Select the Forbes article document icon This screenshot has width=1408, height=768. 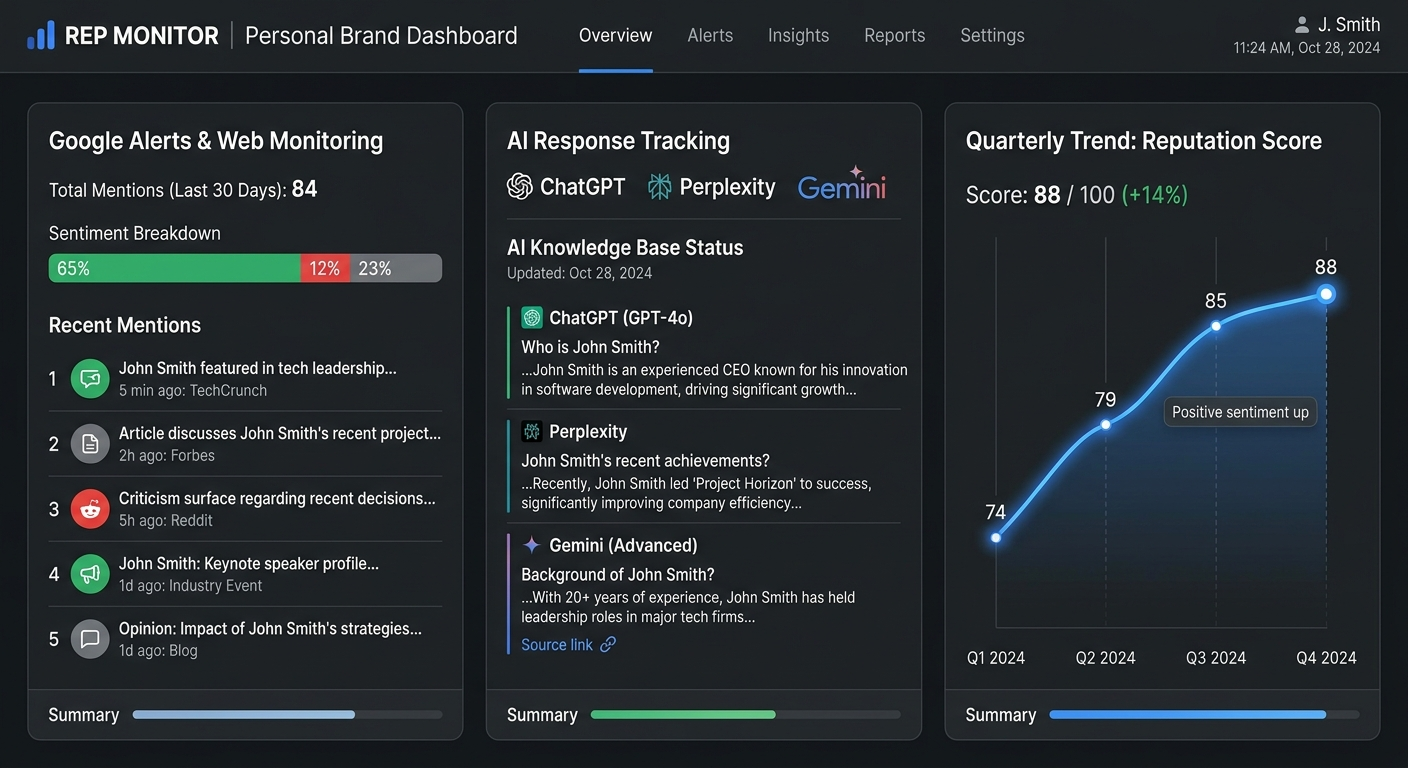coord(90,443)
